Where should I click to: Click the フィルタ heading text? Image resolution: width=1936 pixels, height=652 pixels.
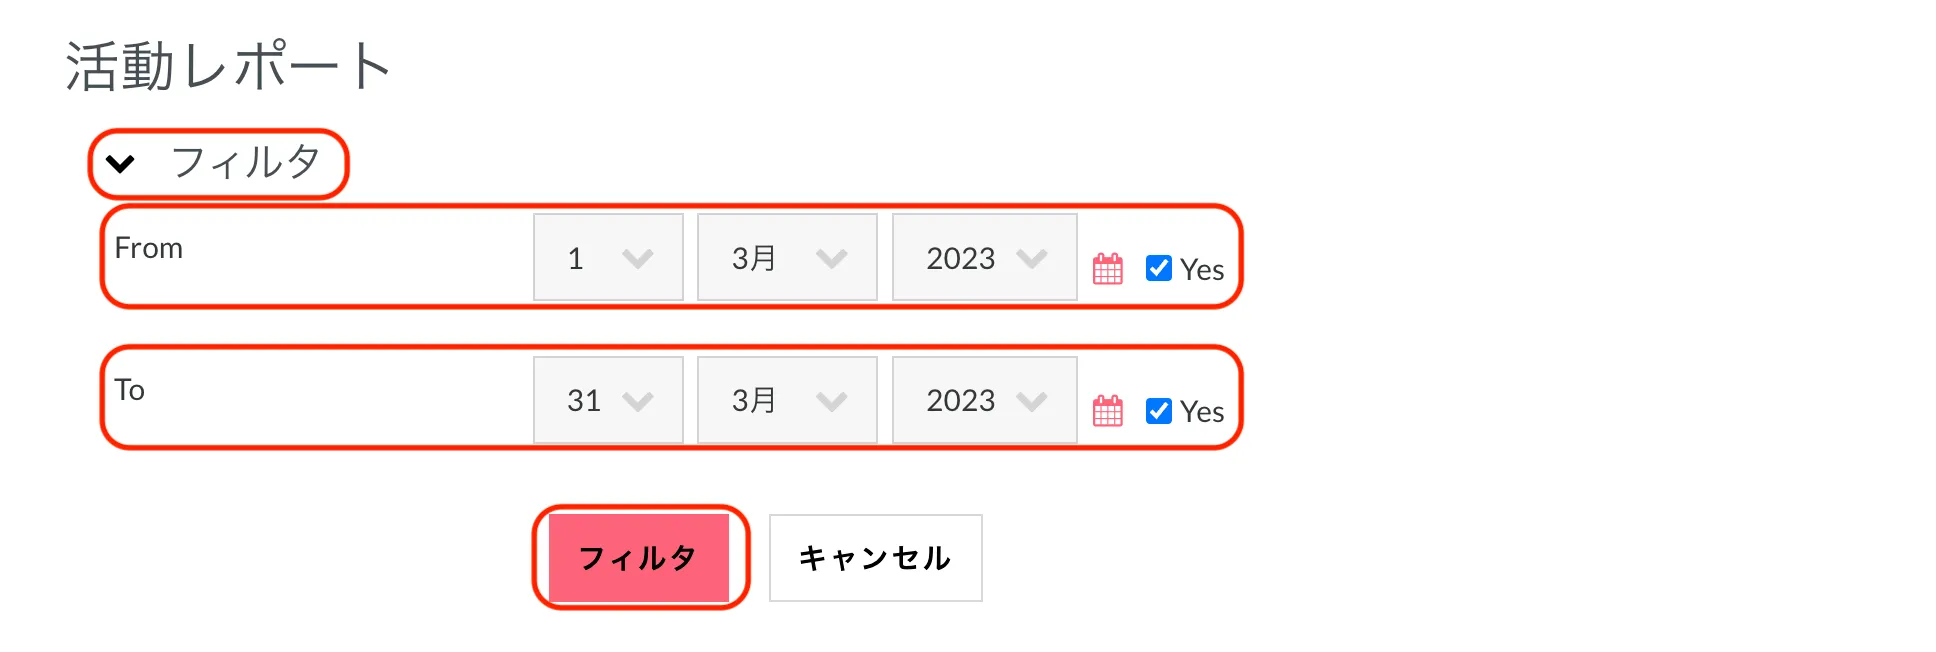click(x=246, y=162)
